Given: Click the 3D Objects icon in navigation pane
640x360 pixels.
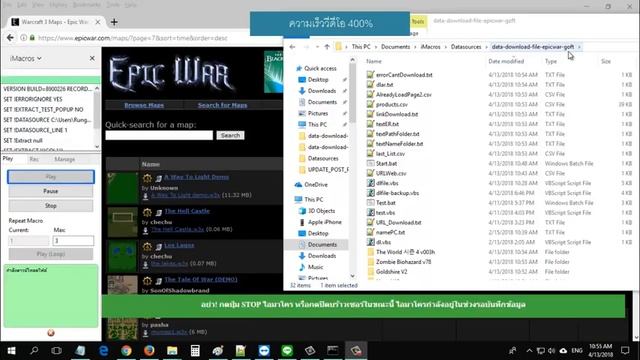Looking at the screenshot, I should pyautogui.click(x=302, y=211).
